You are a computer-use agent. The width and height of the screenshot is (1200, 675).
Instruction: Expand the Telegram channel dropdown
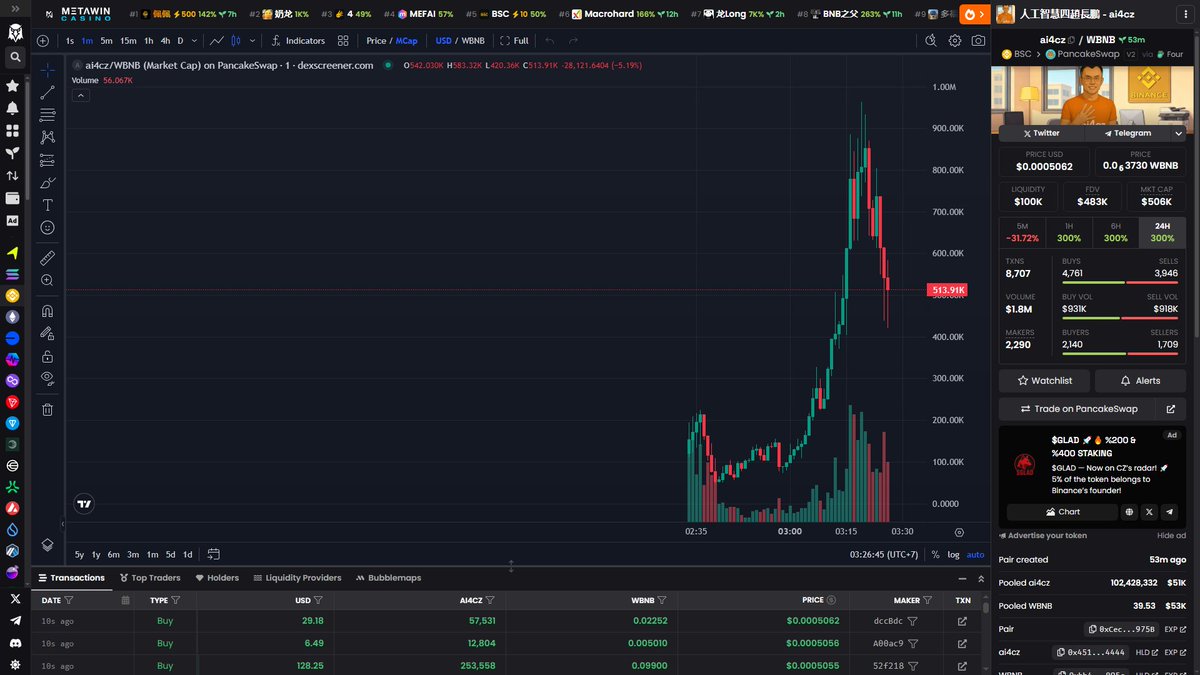(1178, 133)
